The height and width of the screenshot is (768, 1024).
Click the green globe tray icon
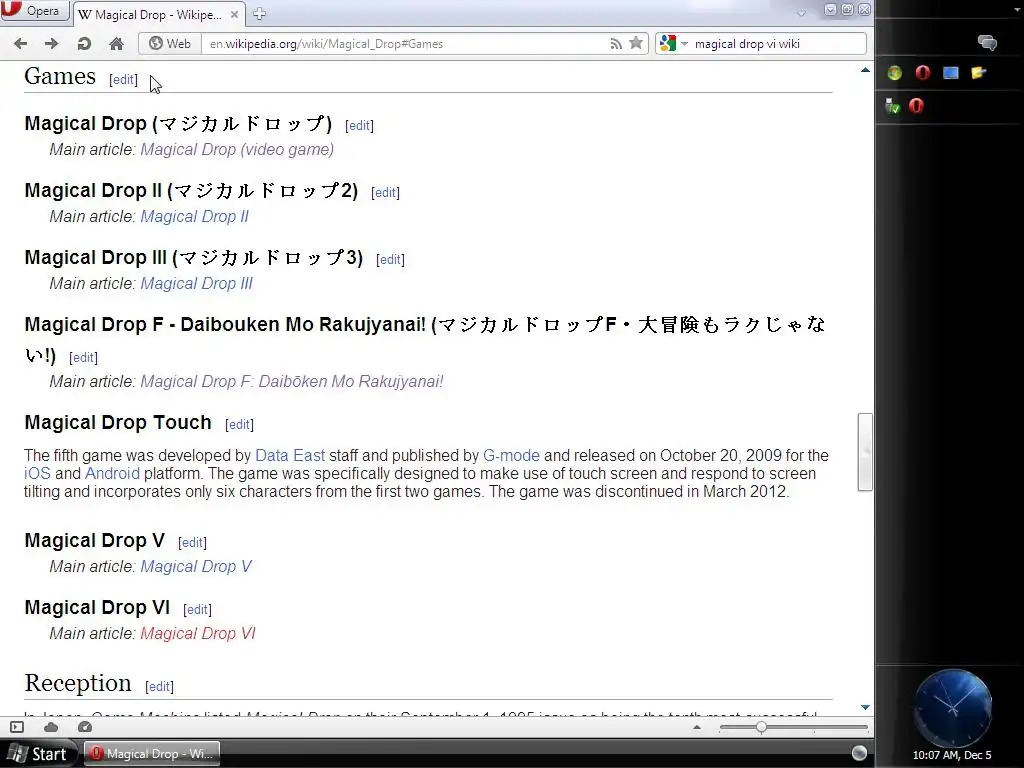(894, 72)
